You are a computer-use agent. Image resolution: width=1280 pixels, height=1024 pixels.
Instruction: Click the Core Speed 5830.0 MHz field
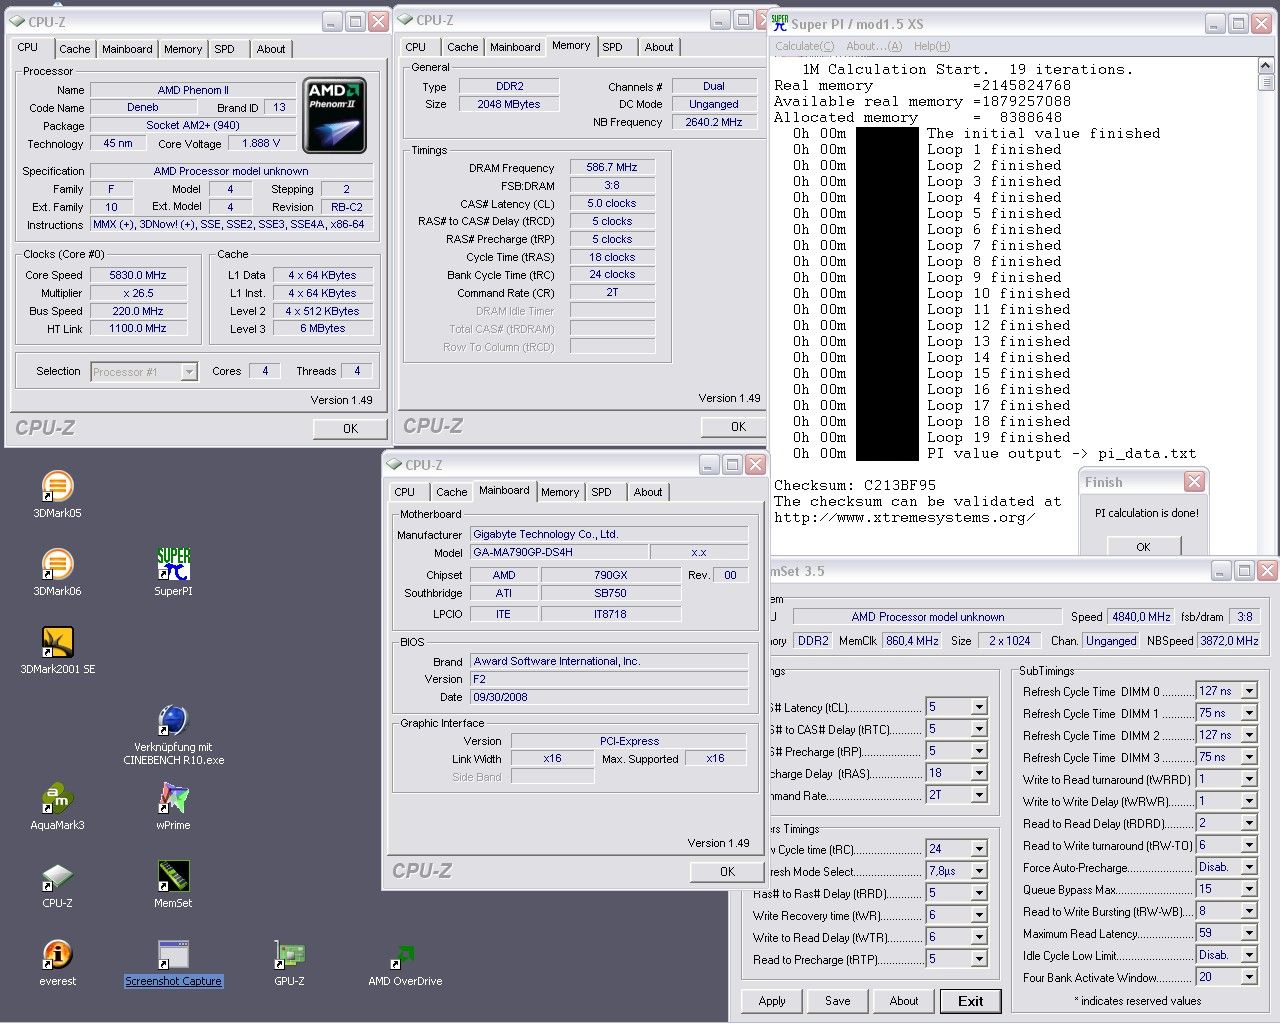(138, 275)
